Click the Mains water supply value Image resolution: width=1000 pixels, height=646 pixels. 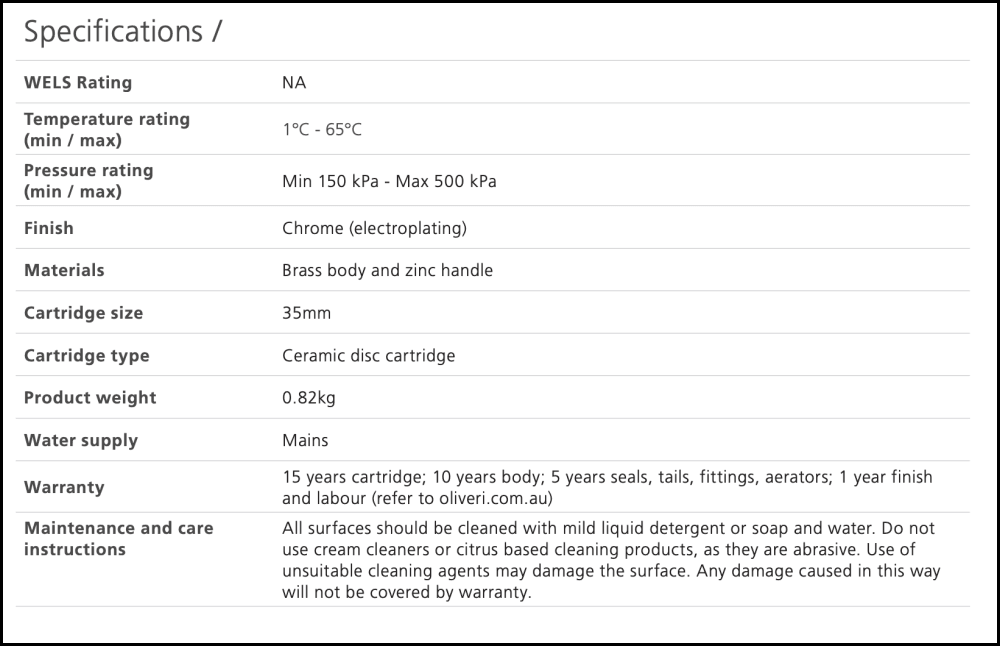click(x=305, y=440)
